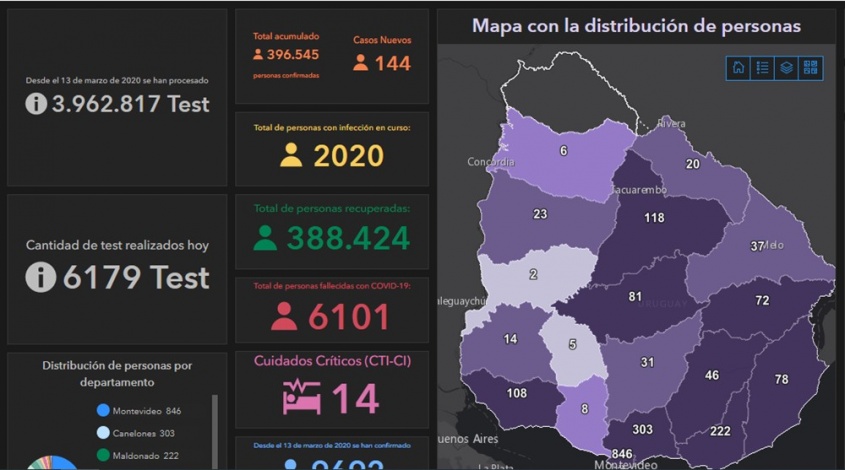Select the map region labeled 81
Screen dimensions: 845x470
click(x=635, y=296)
